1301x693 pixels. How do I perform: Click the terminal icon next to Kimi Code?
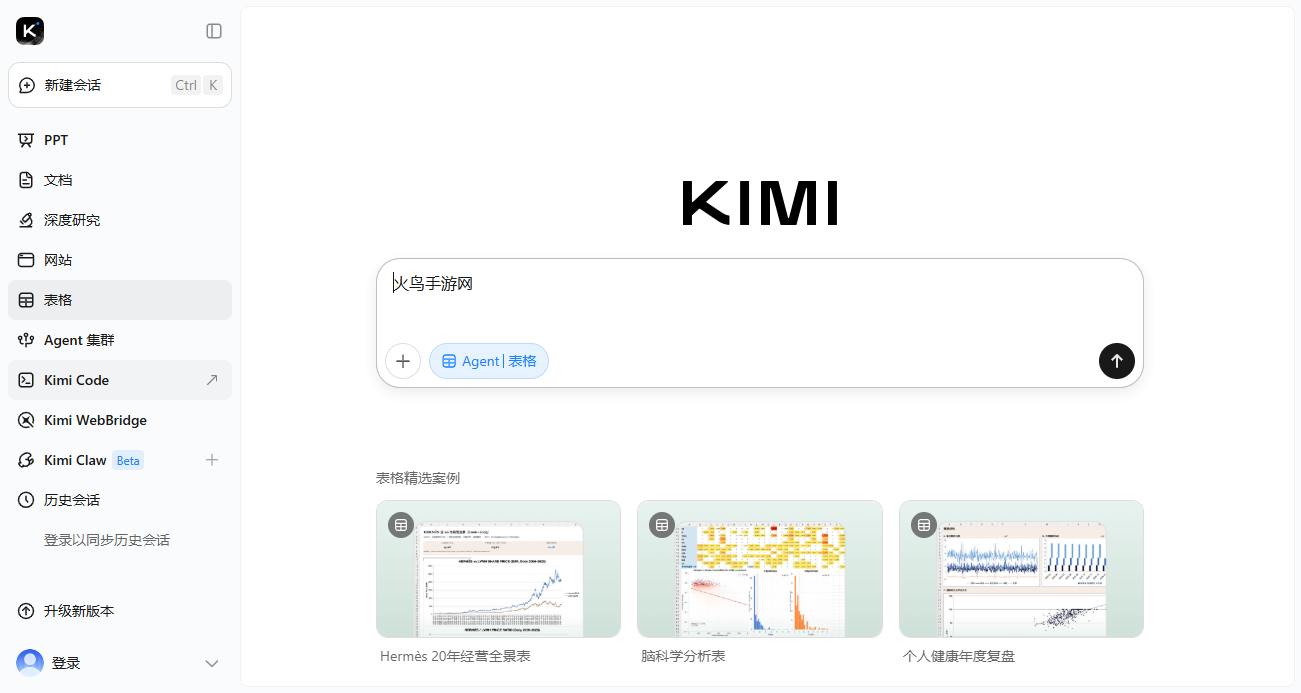click(x=26, y=380)
